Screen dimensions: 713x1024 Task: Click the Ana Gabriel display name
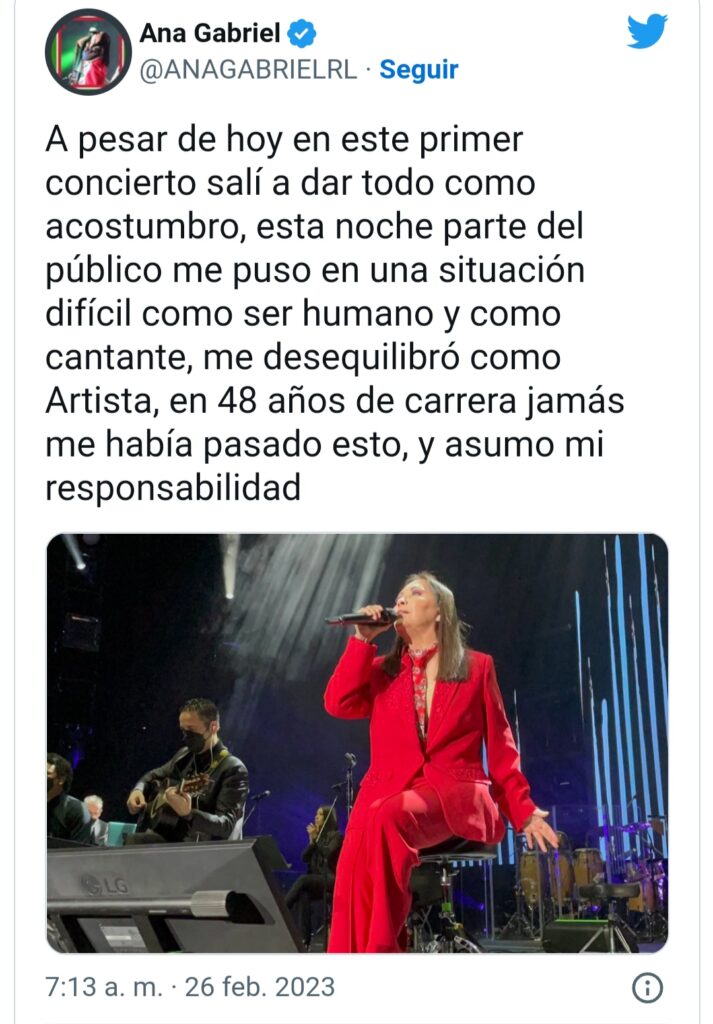click(x=210, y=33)
